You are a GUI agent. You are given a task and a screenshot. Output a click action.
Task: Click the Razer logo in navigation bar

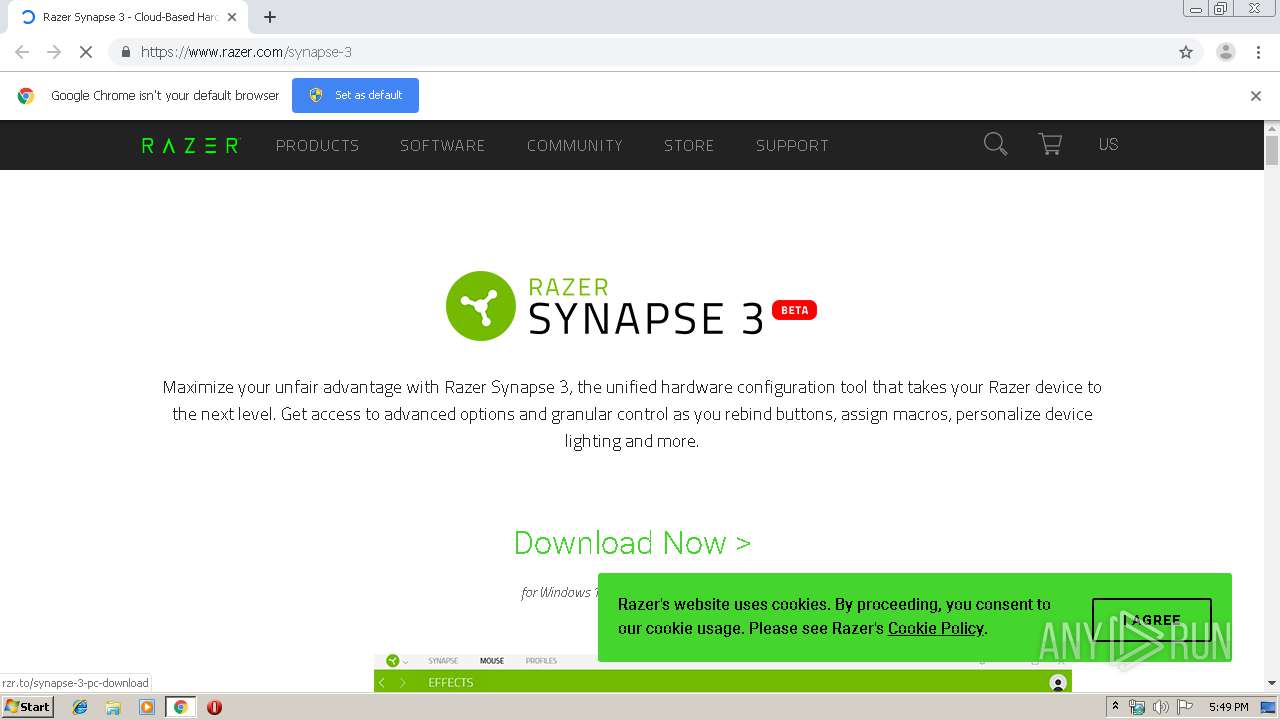tap(190, 145)
